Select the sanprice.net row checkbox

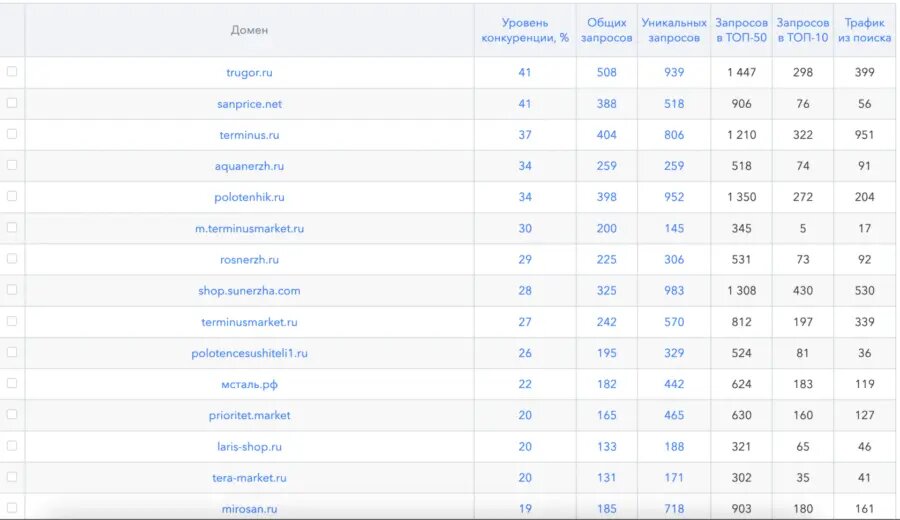click(11, 103)
